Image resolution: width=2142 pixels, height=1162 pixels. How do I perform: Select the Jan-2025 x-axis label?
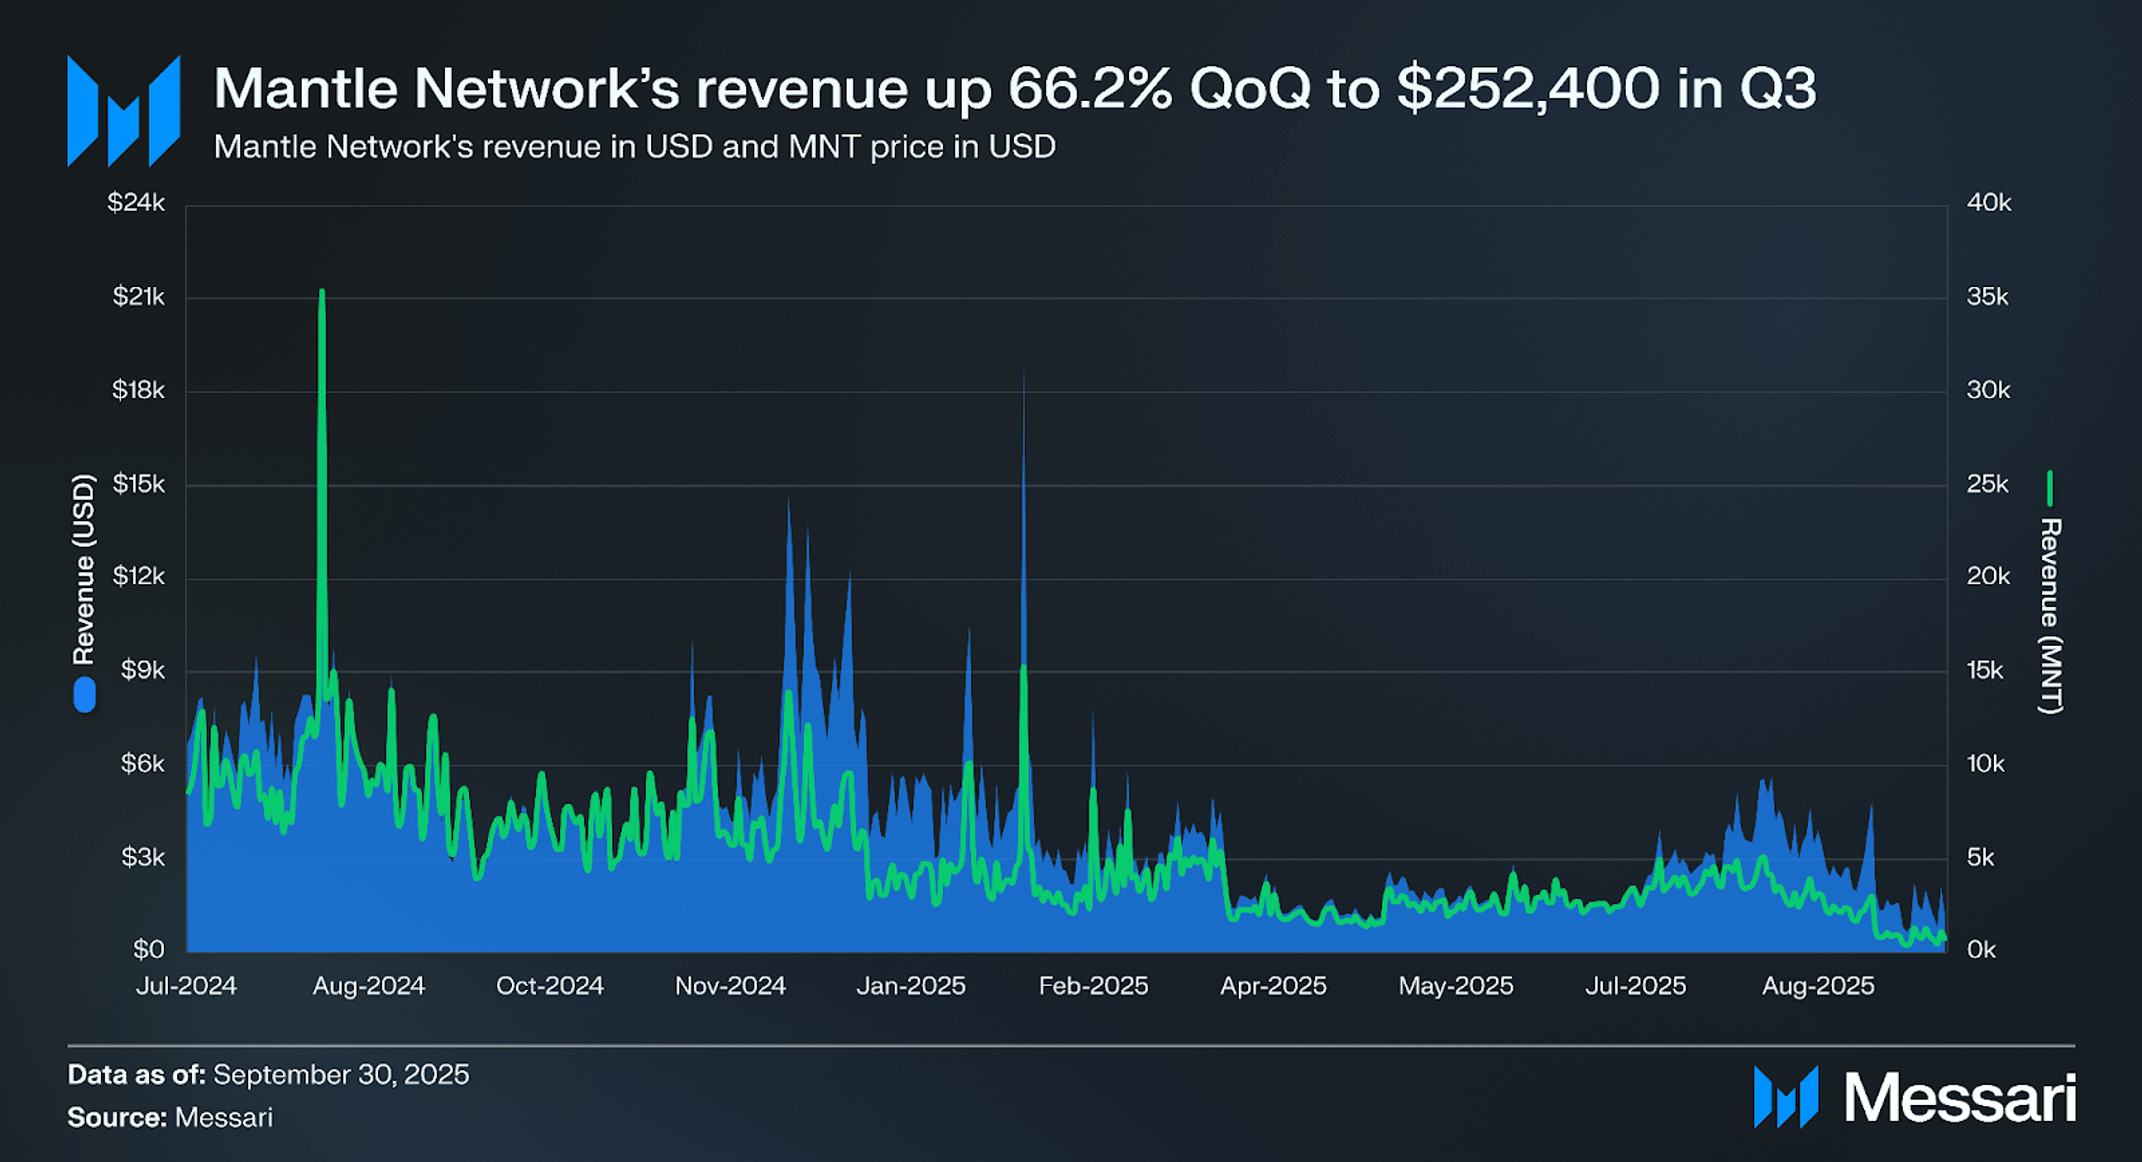coord(911,986)
